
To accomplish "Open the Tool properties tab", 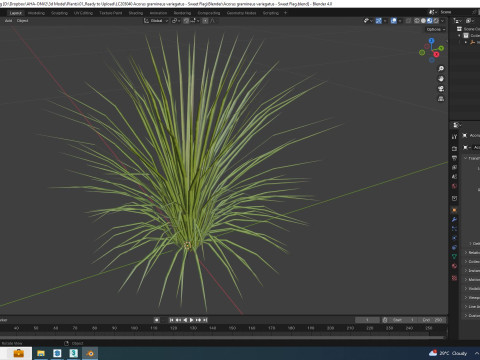I will coord(454,136).
